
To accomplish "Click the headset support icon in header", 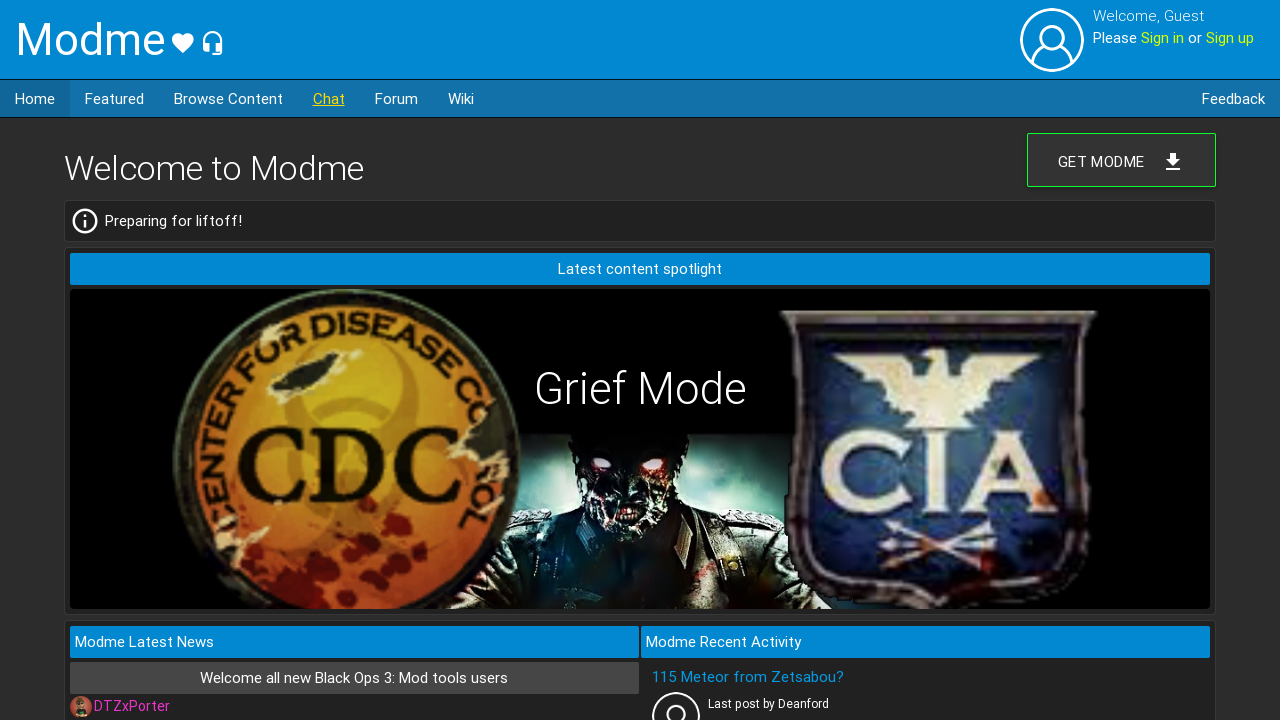I will [212, 43].
